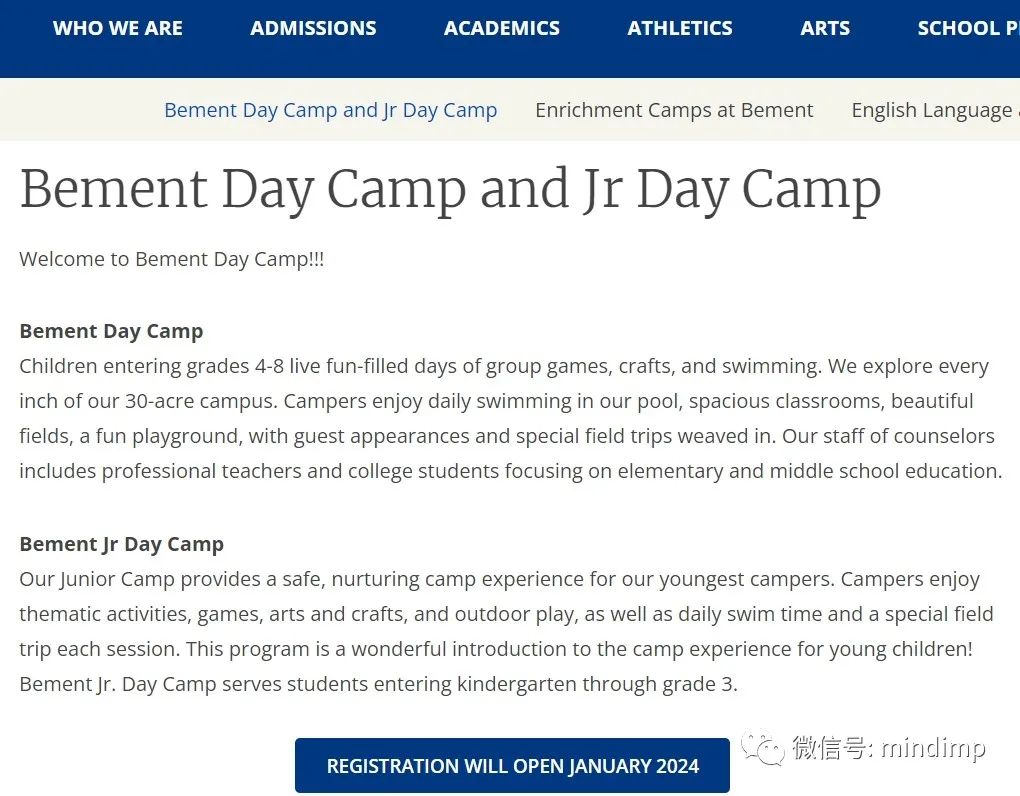Select ACADEMICS in the navigation bar
The width and height of the screenshot is (1020, 796).
(x=502, y=28)
